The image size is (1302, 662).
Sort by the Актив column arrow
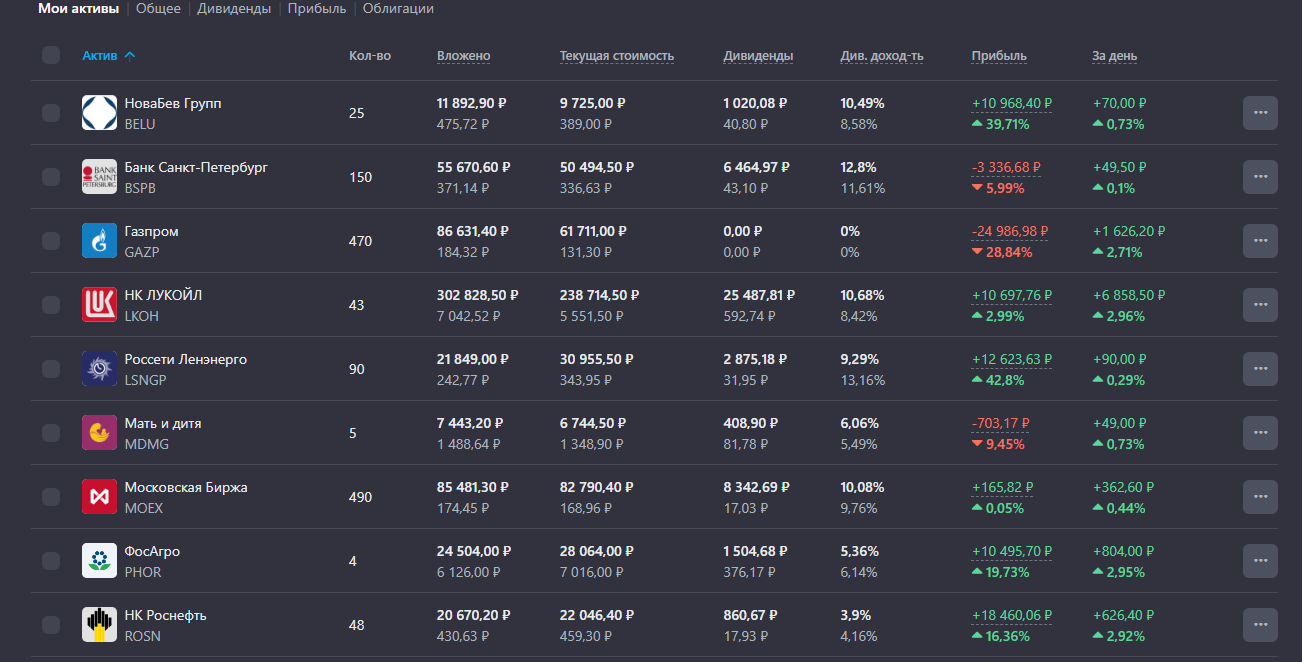[x=130, y=56]
